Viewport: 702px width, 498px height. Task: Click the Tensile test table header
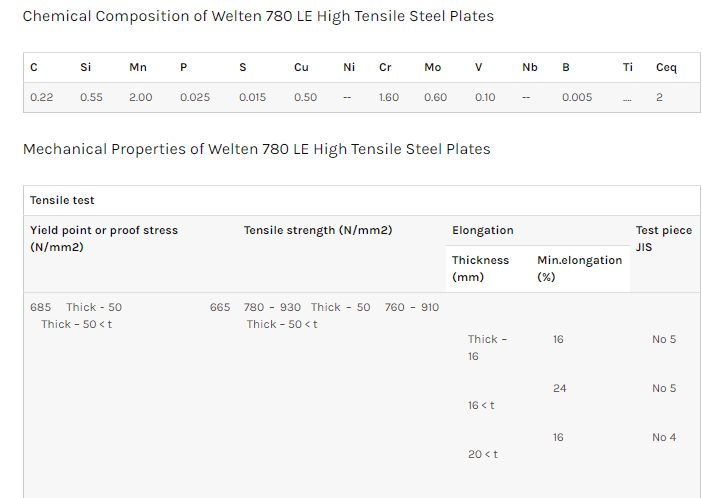[x=62, y=200]
